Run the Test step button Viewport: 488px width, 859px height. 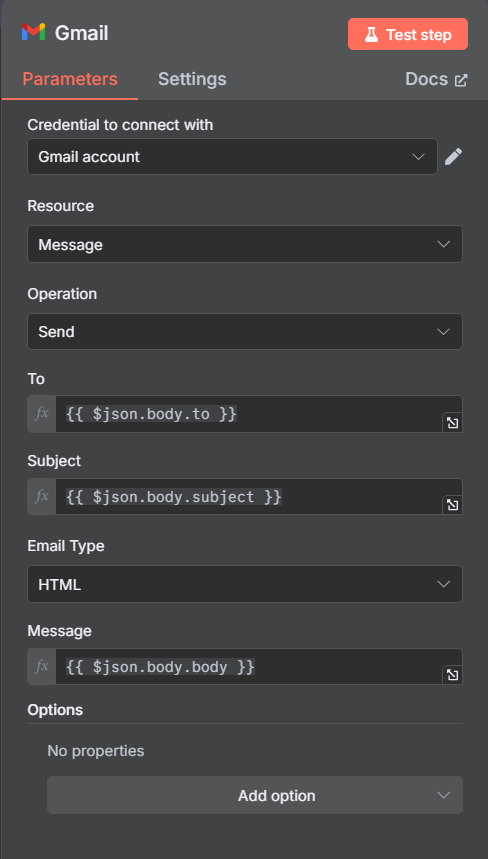[x=407, y=35]
